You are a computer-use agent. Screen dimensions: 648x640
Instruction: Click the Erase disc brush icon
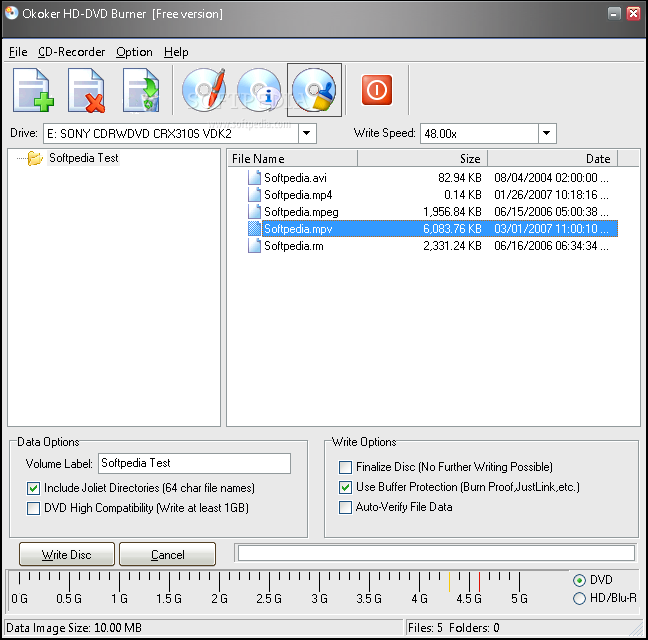(314, 90)
